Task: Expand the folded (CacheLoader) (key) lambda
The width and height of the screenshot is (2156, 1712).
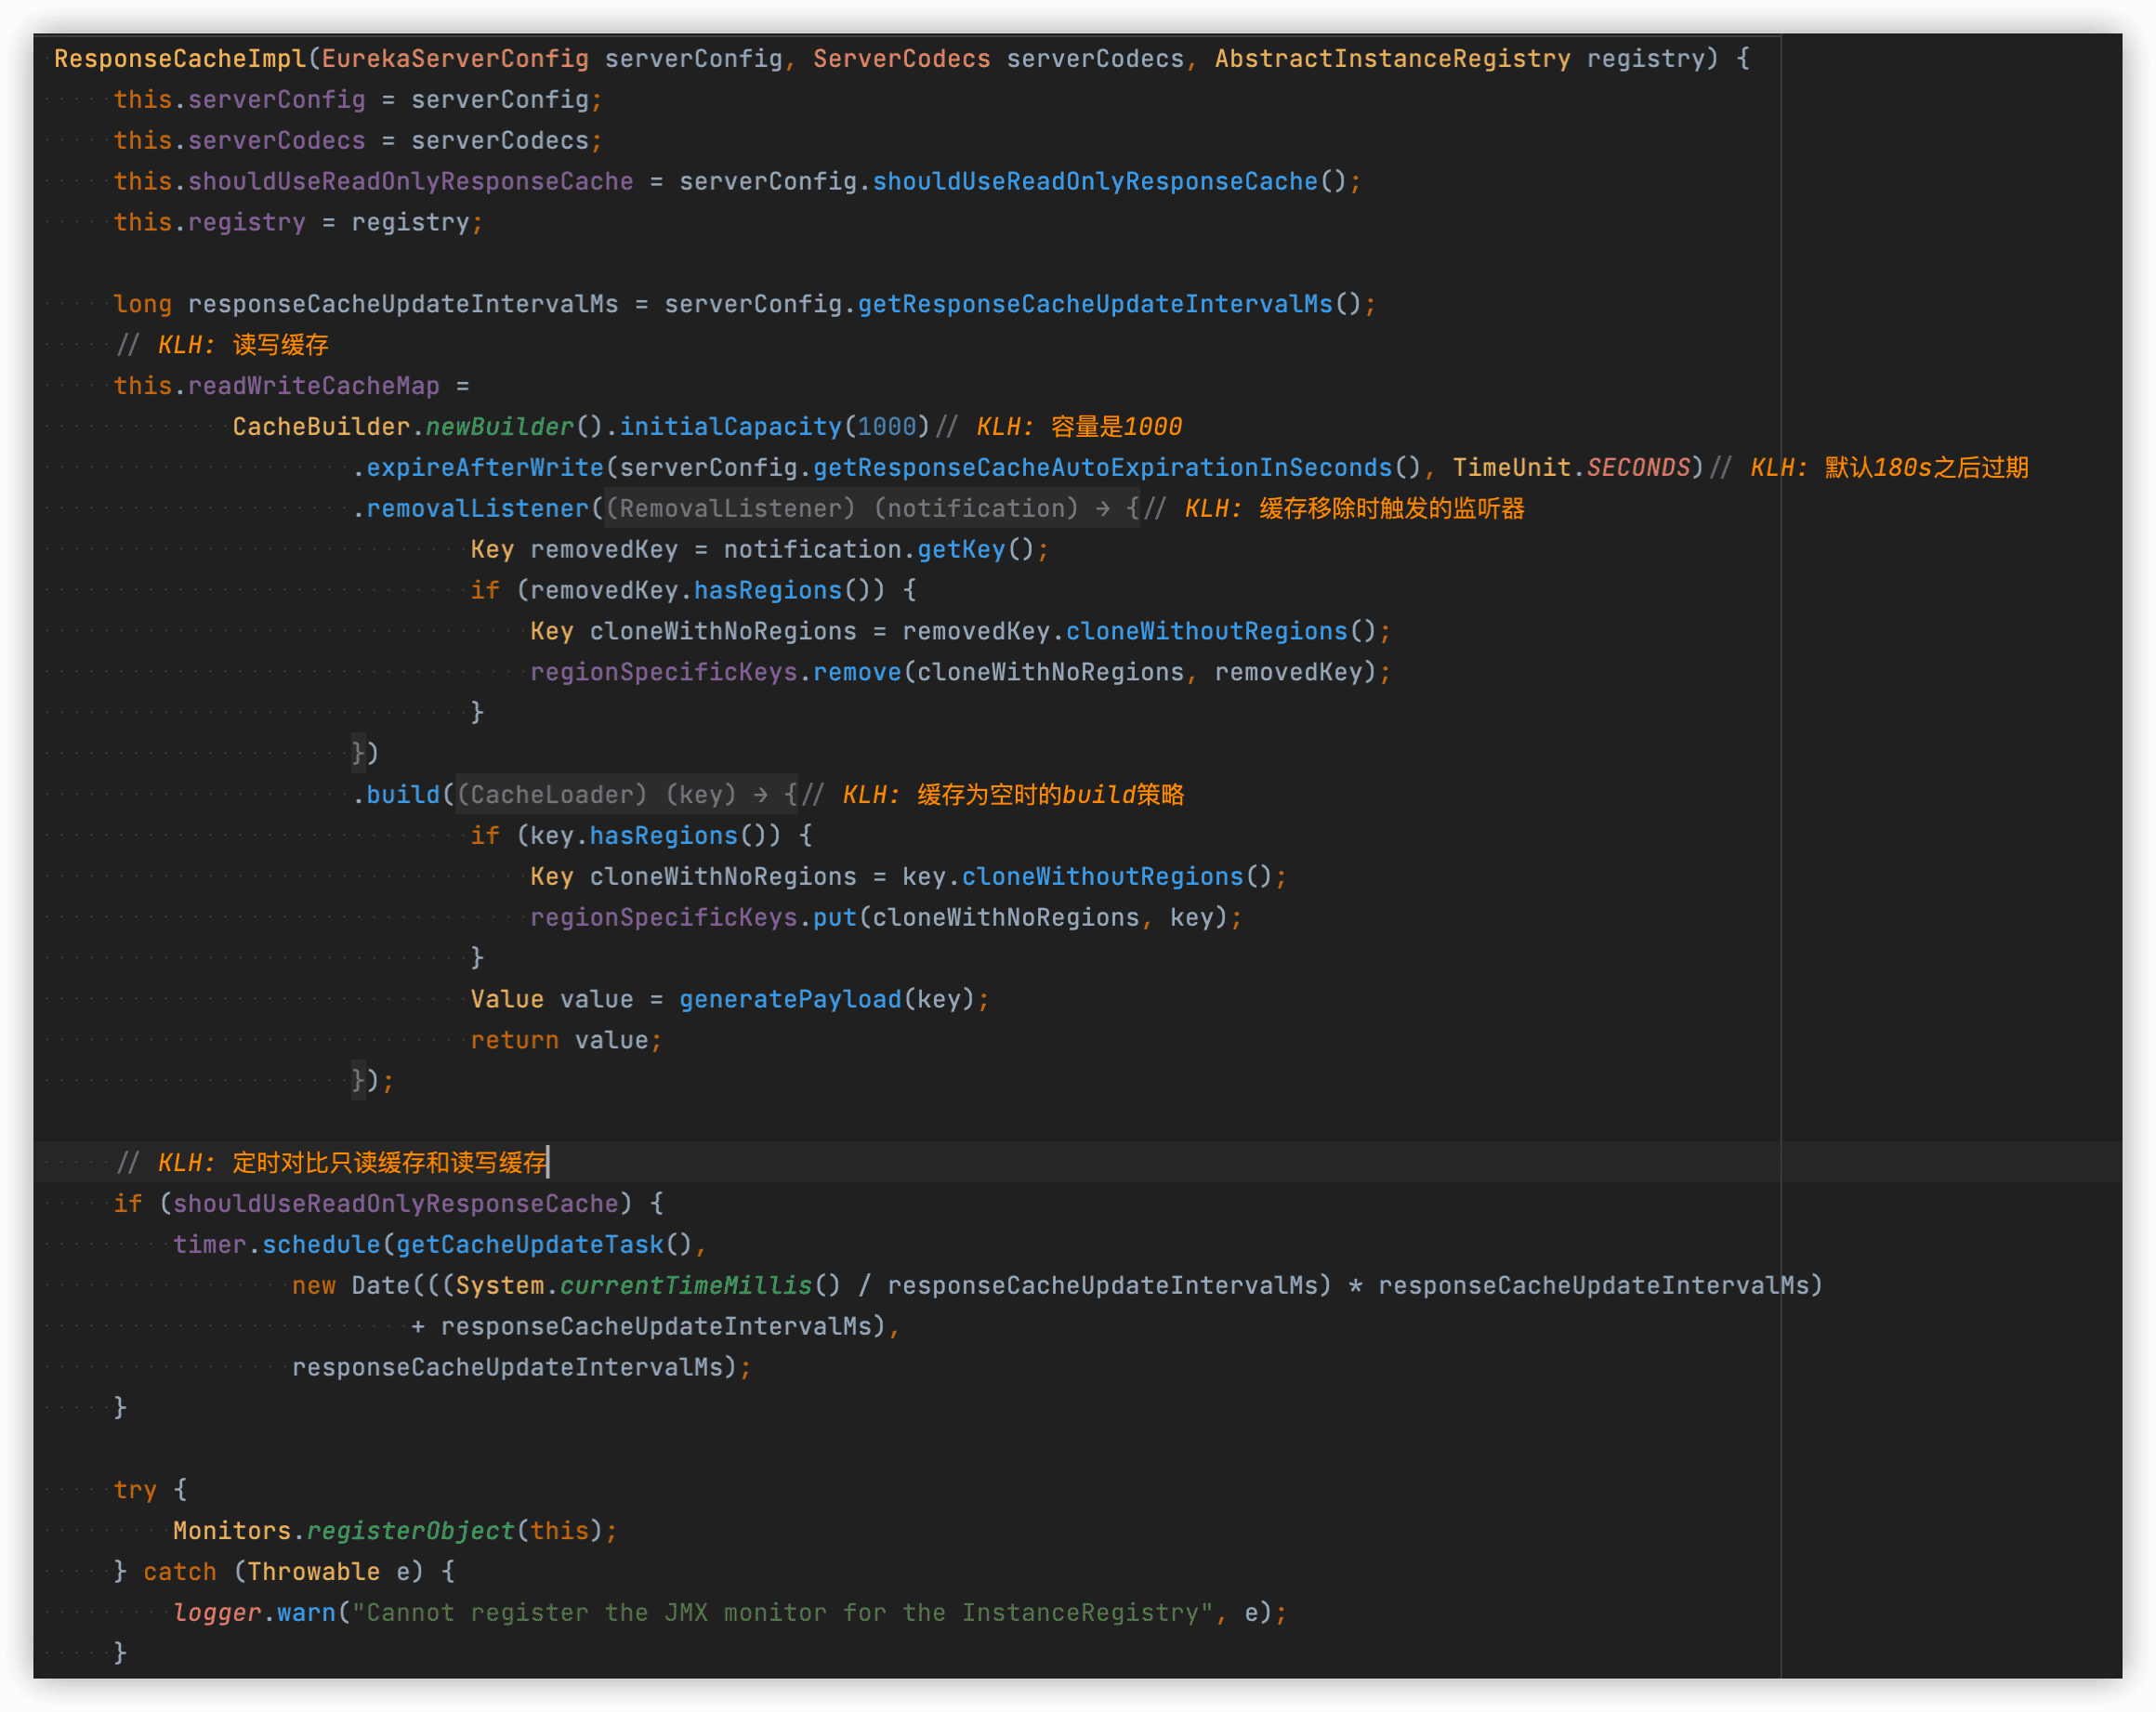Action: coord(627,795)
